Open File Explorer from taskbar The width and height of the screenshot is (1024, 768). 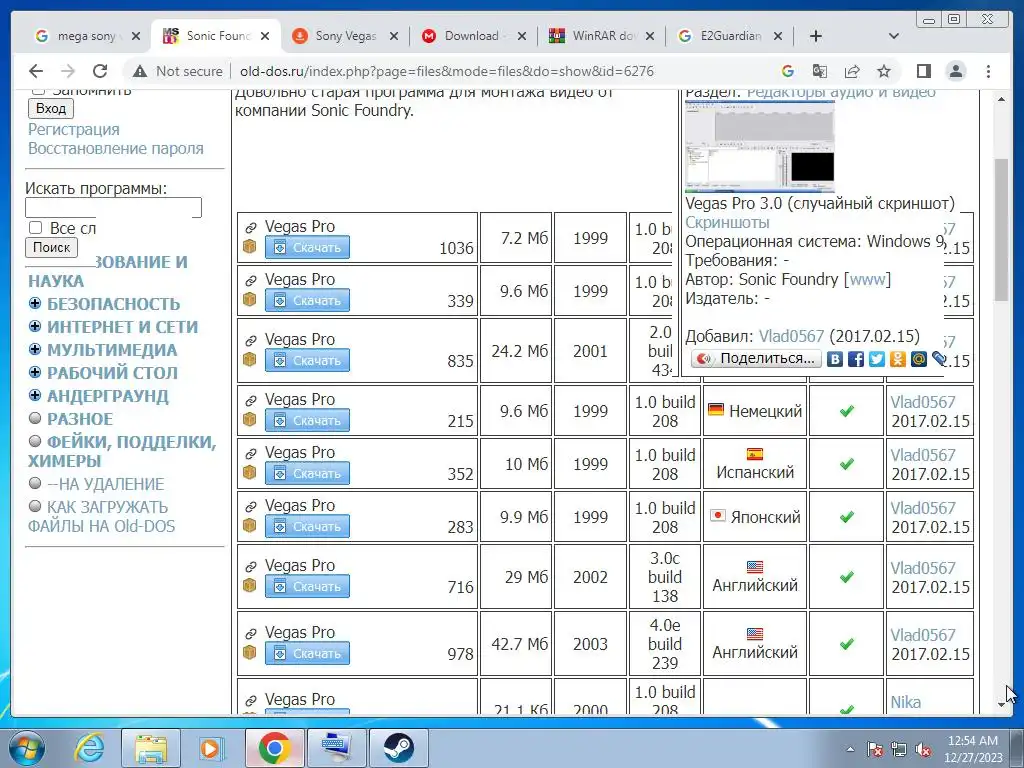tap(151, 748)
